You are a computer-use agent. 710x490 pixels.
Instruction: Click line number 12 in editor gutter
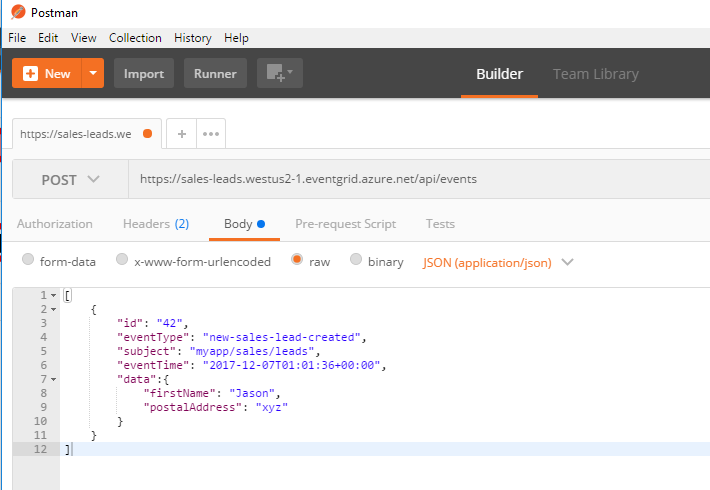pyautogui.click(x=40, y=449)
